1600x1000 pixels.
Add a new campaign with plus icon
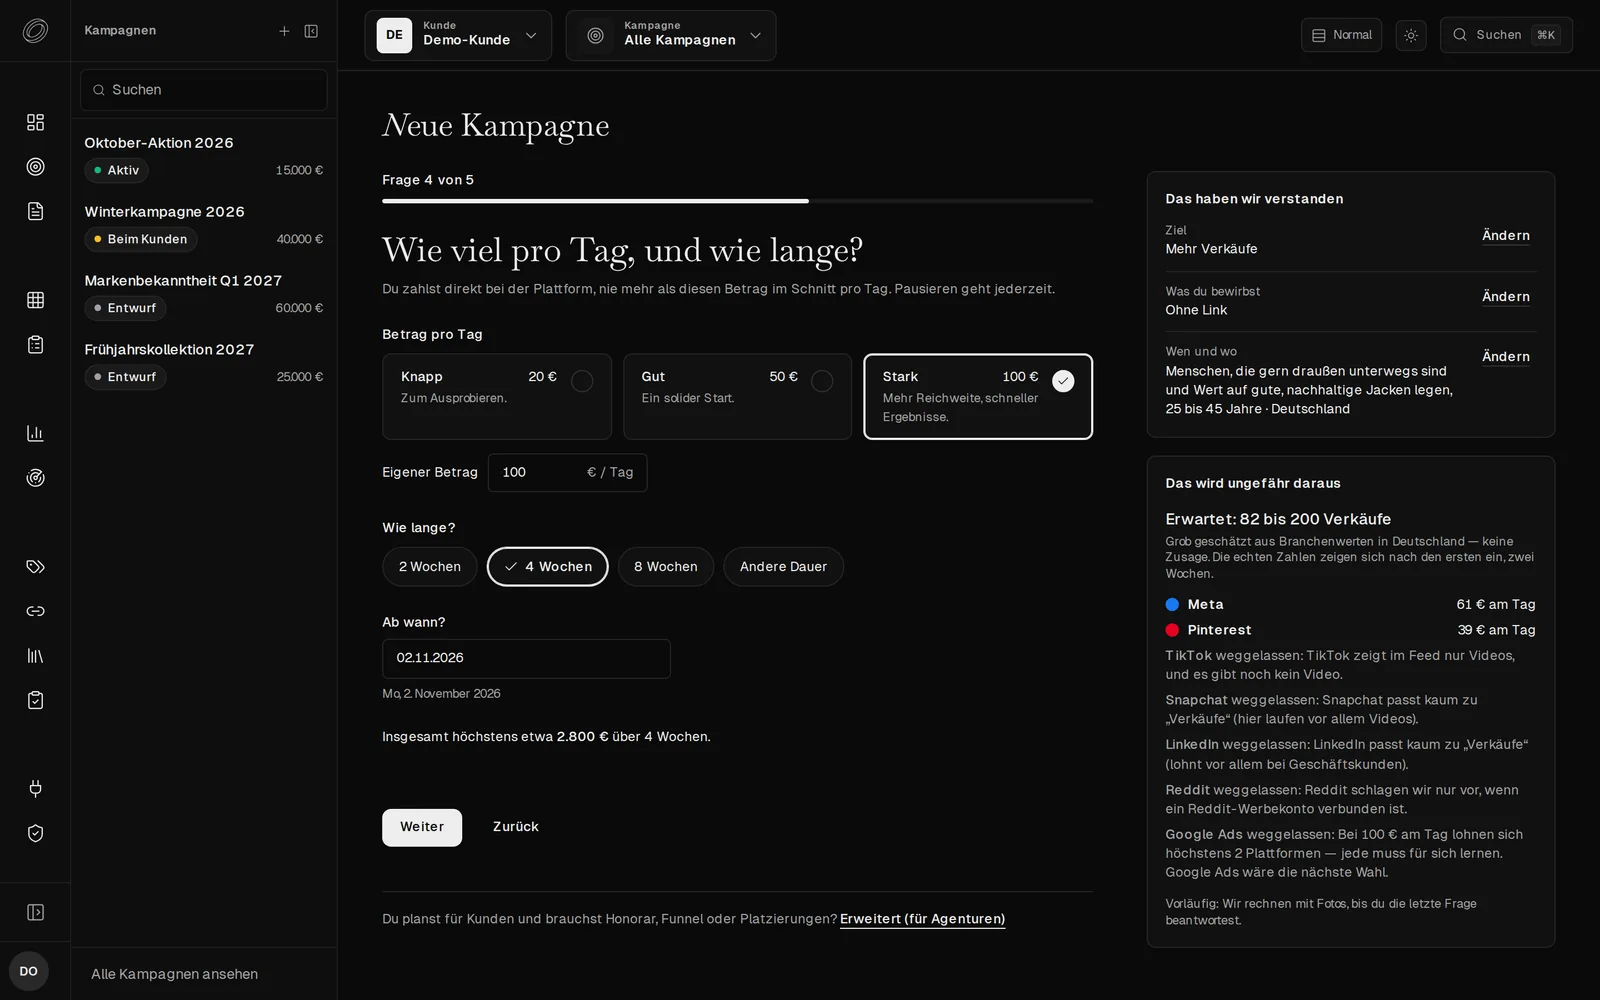[284, 31]
